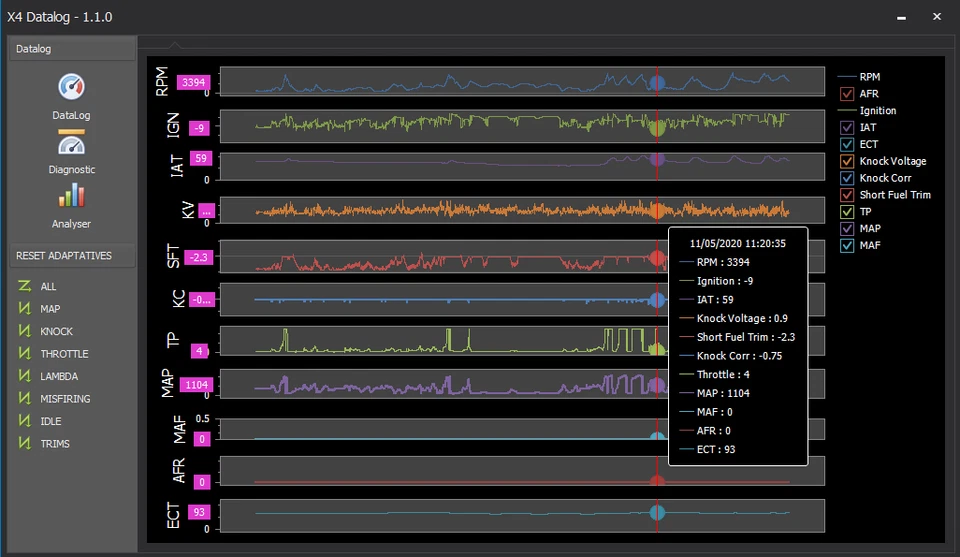
Task: Click the MISFIRING reset icon
Action: [x=25, y=399]
